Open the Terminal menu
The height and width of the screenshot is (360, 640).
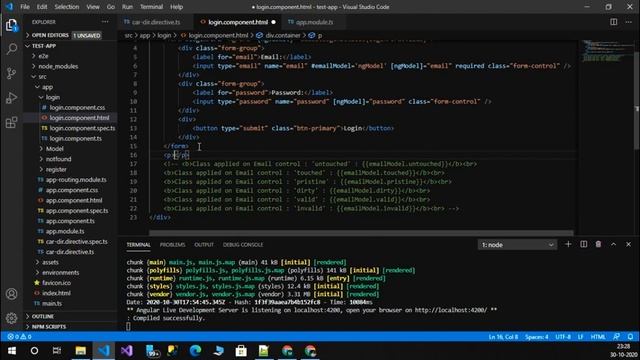[151, 7]
